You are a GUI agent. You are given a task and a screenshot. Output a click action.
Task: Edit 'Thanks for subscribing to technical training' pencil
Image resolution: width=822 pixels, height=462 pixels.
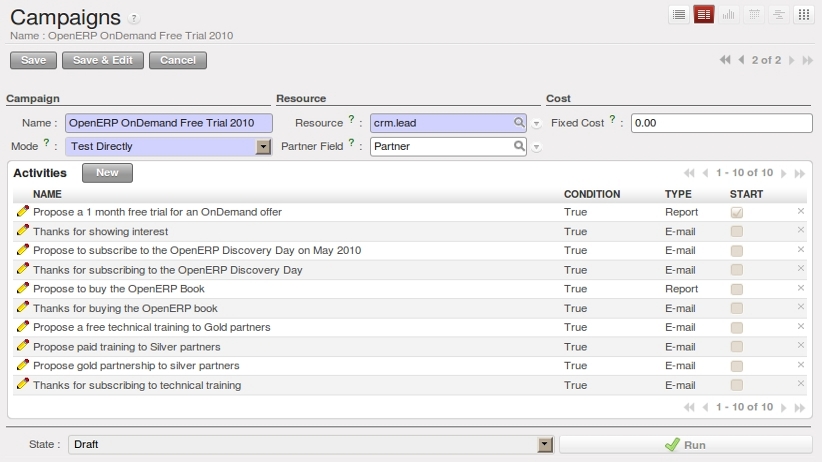22,384
